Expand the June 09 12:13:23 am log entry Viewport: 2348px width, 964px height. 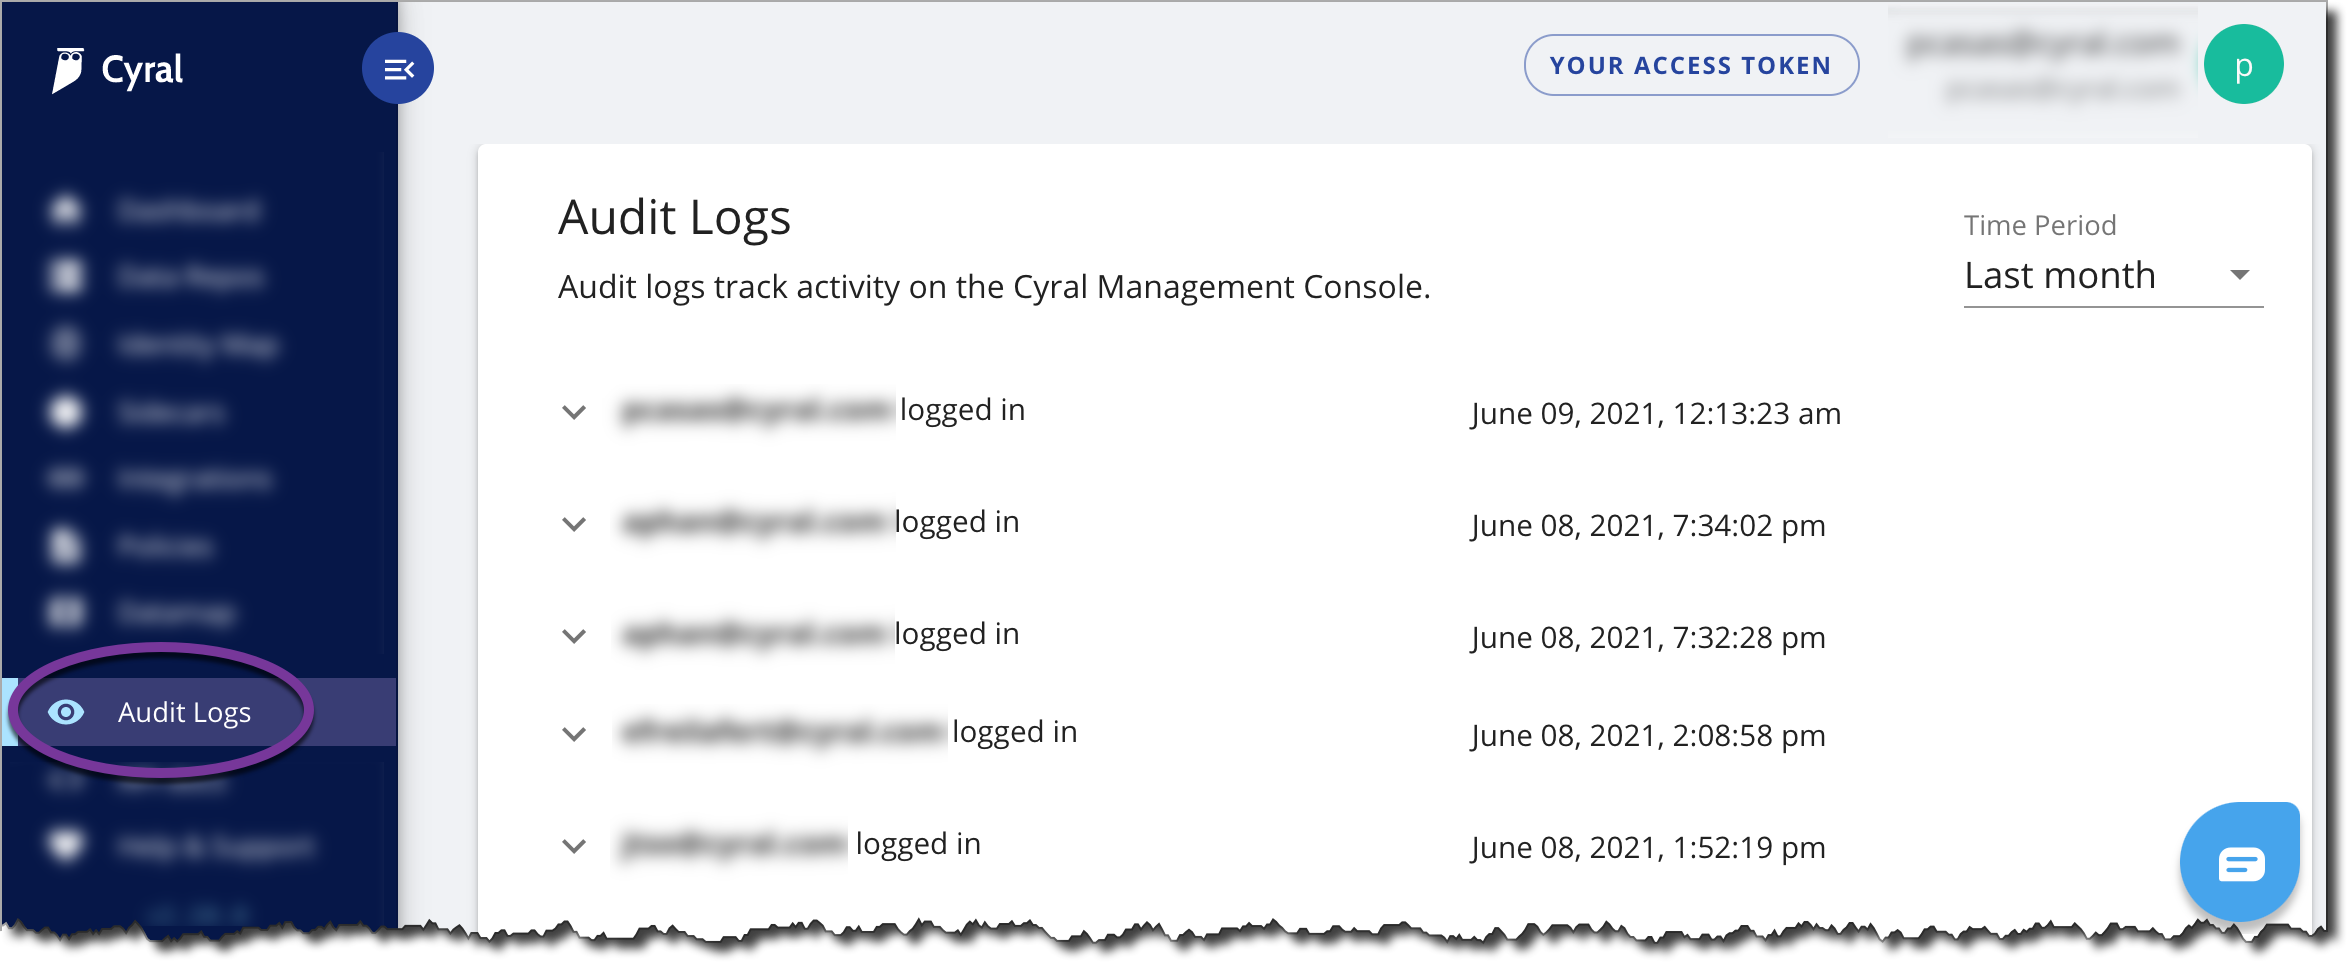(x=574, y=412)
